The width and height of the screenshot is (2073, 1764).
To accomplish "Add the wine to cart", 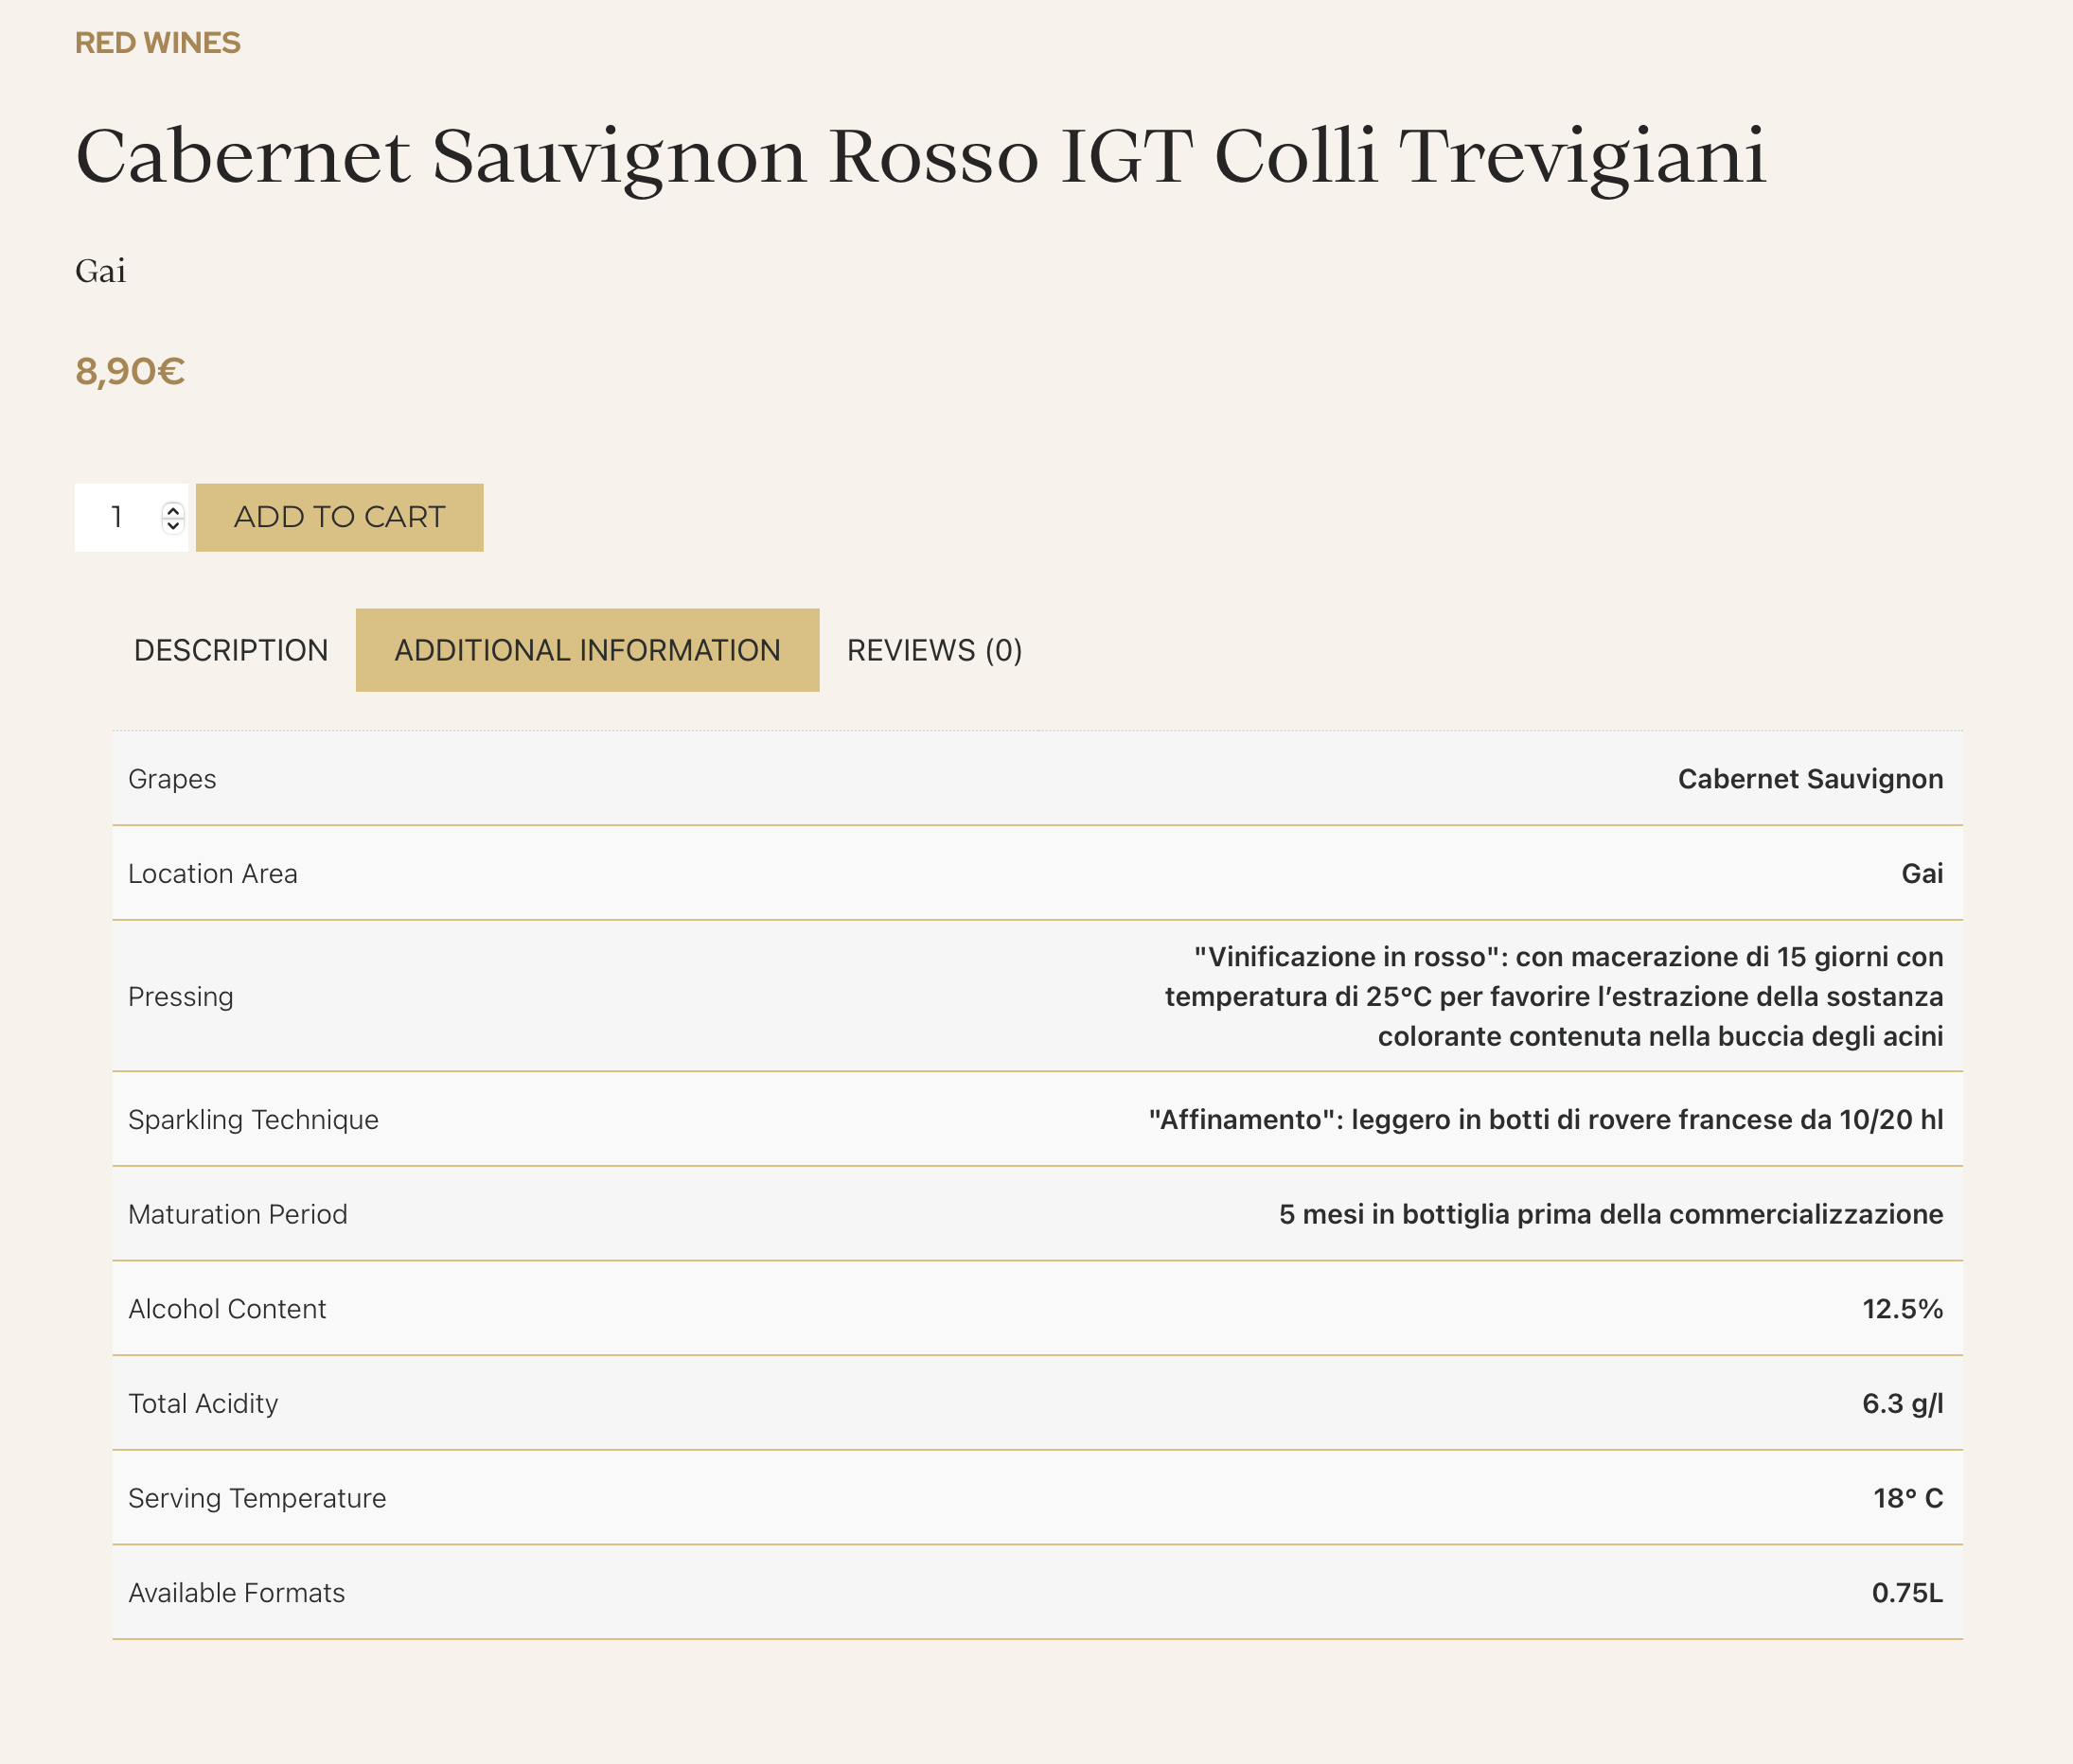I will (339, 518).
